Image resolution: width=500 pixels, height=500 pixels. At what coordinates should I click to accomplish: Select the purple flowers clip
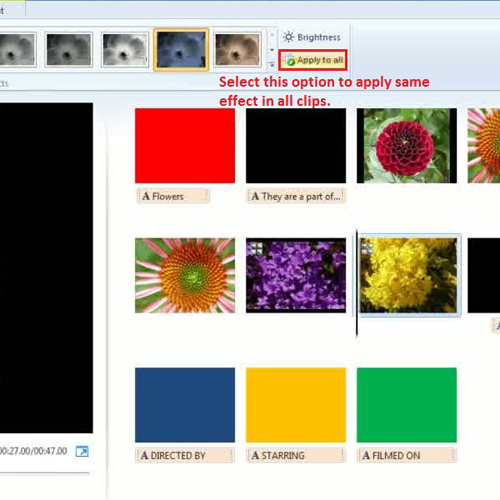(x=296, y=275)
